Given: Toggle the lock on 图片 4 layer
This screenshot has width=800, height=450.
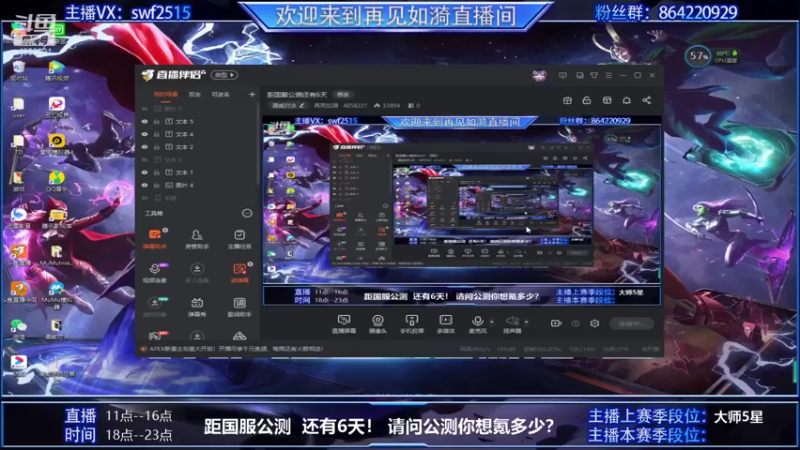Looking at the screenshot, I should tap(157, 185).
